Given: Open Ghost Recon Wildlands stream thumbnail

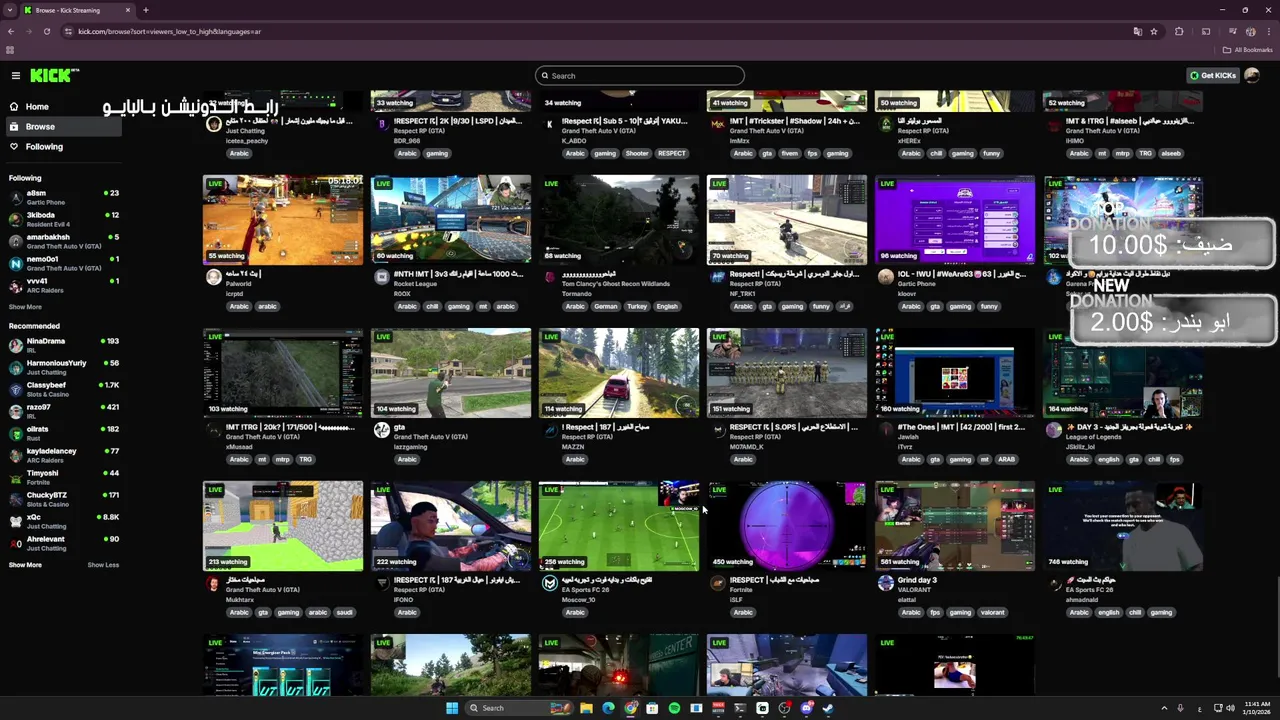Looking at the screenshot, I should (619, 220).
